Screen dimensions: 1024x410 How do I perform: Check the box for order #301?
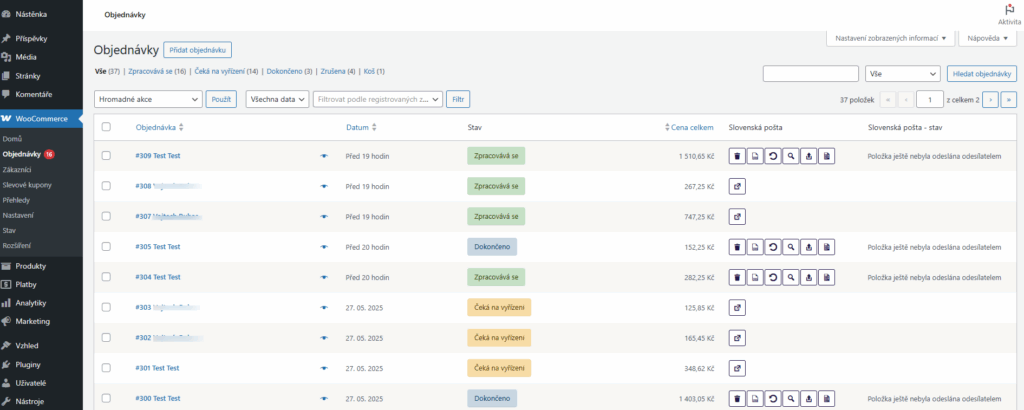pyautogui.click(x=106, y=368)
